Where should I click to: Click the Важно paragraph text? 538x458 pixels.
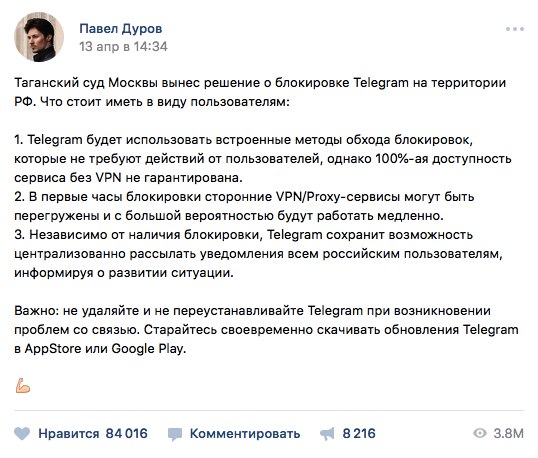[x=266, y=330]
